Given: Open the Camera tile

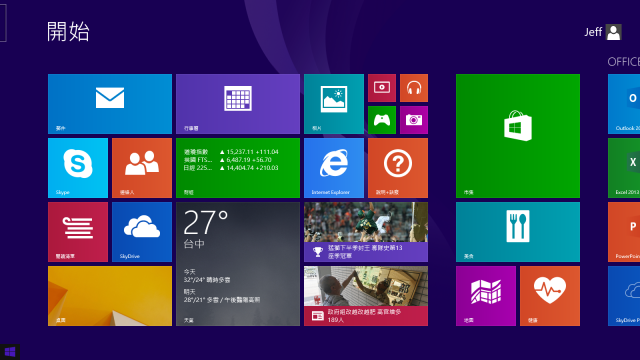Looking at the screenshot, I should [x=414, y=120].
